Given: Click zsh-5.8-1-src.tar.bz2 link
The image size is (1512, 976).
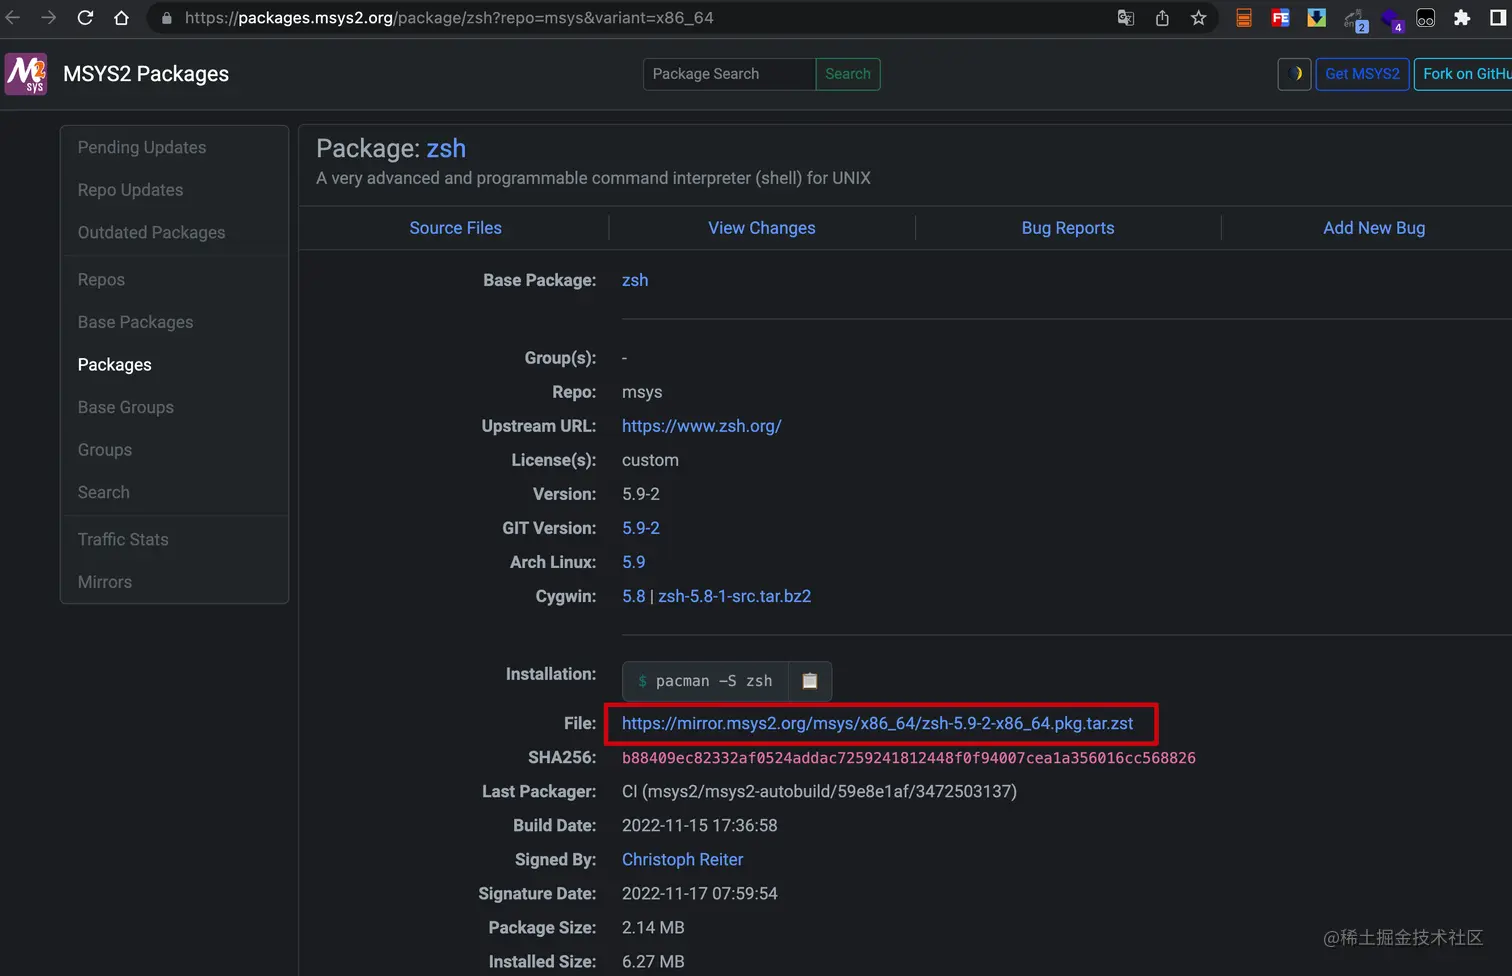Looking at the screenshot, I should coord(734,596).
